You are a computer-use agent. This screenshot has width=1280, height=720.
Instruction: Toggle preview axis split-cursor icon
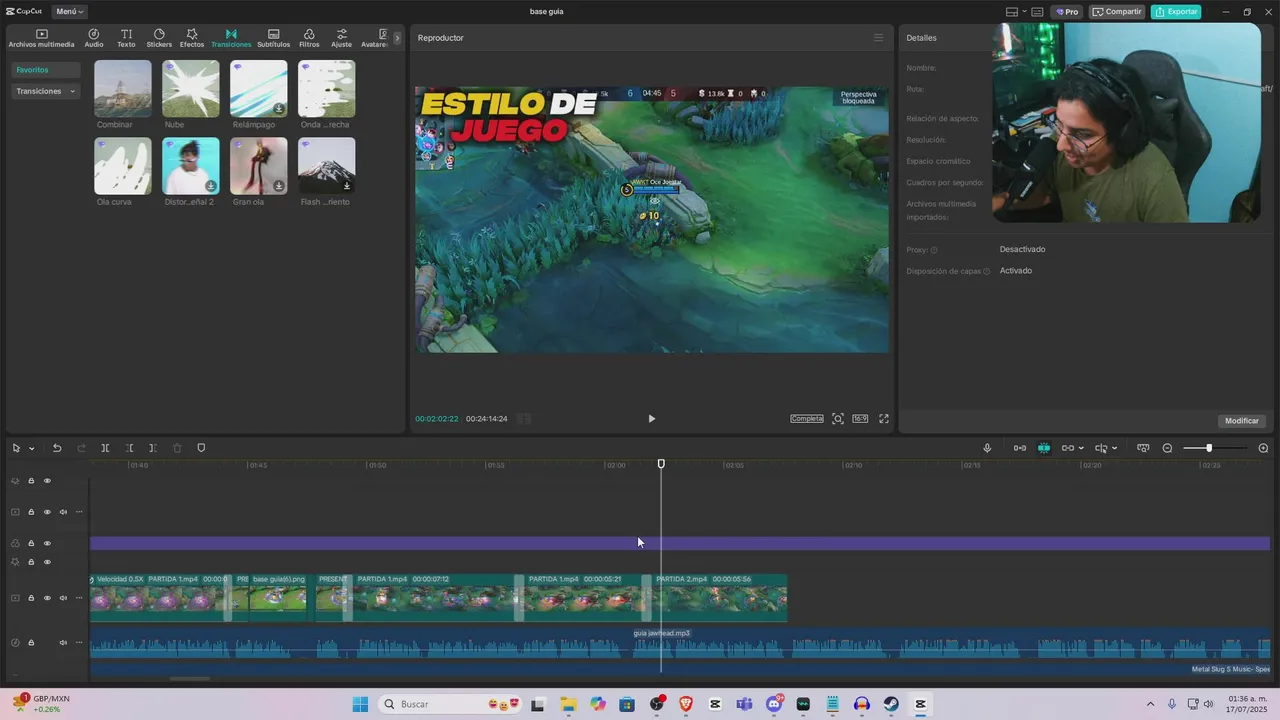(x=1101, y=448)
